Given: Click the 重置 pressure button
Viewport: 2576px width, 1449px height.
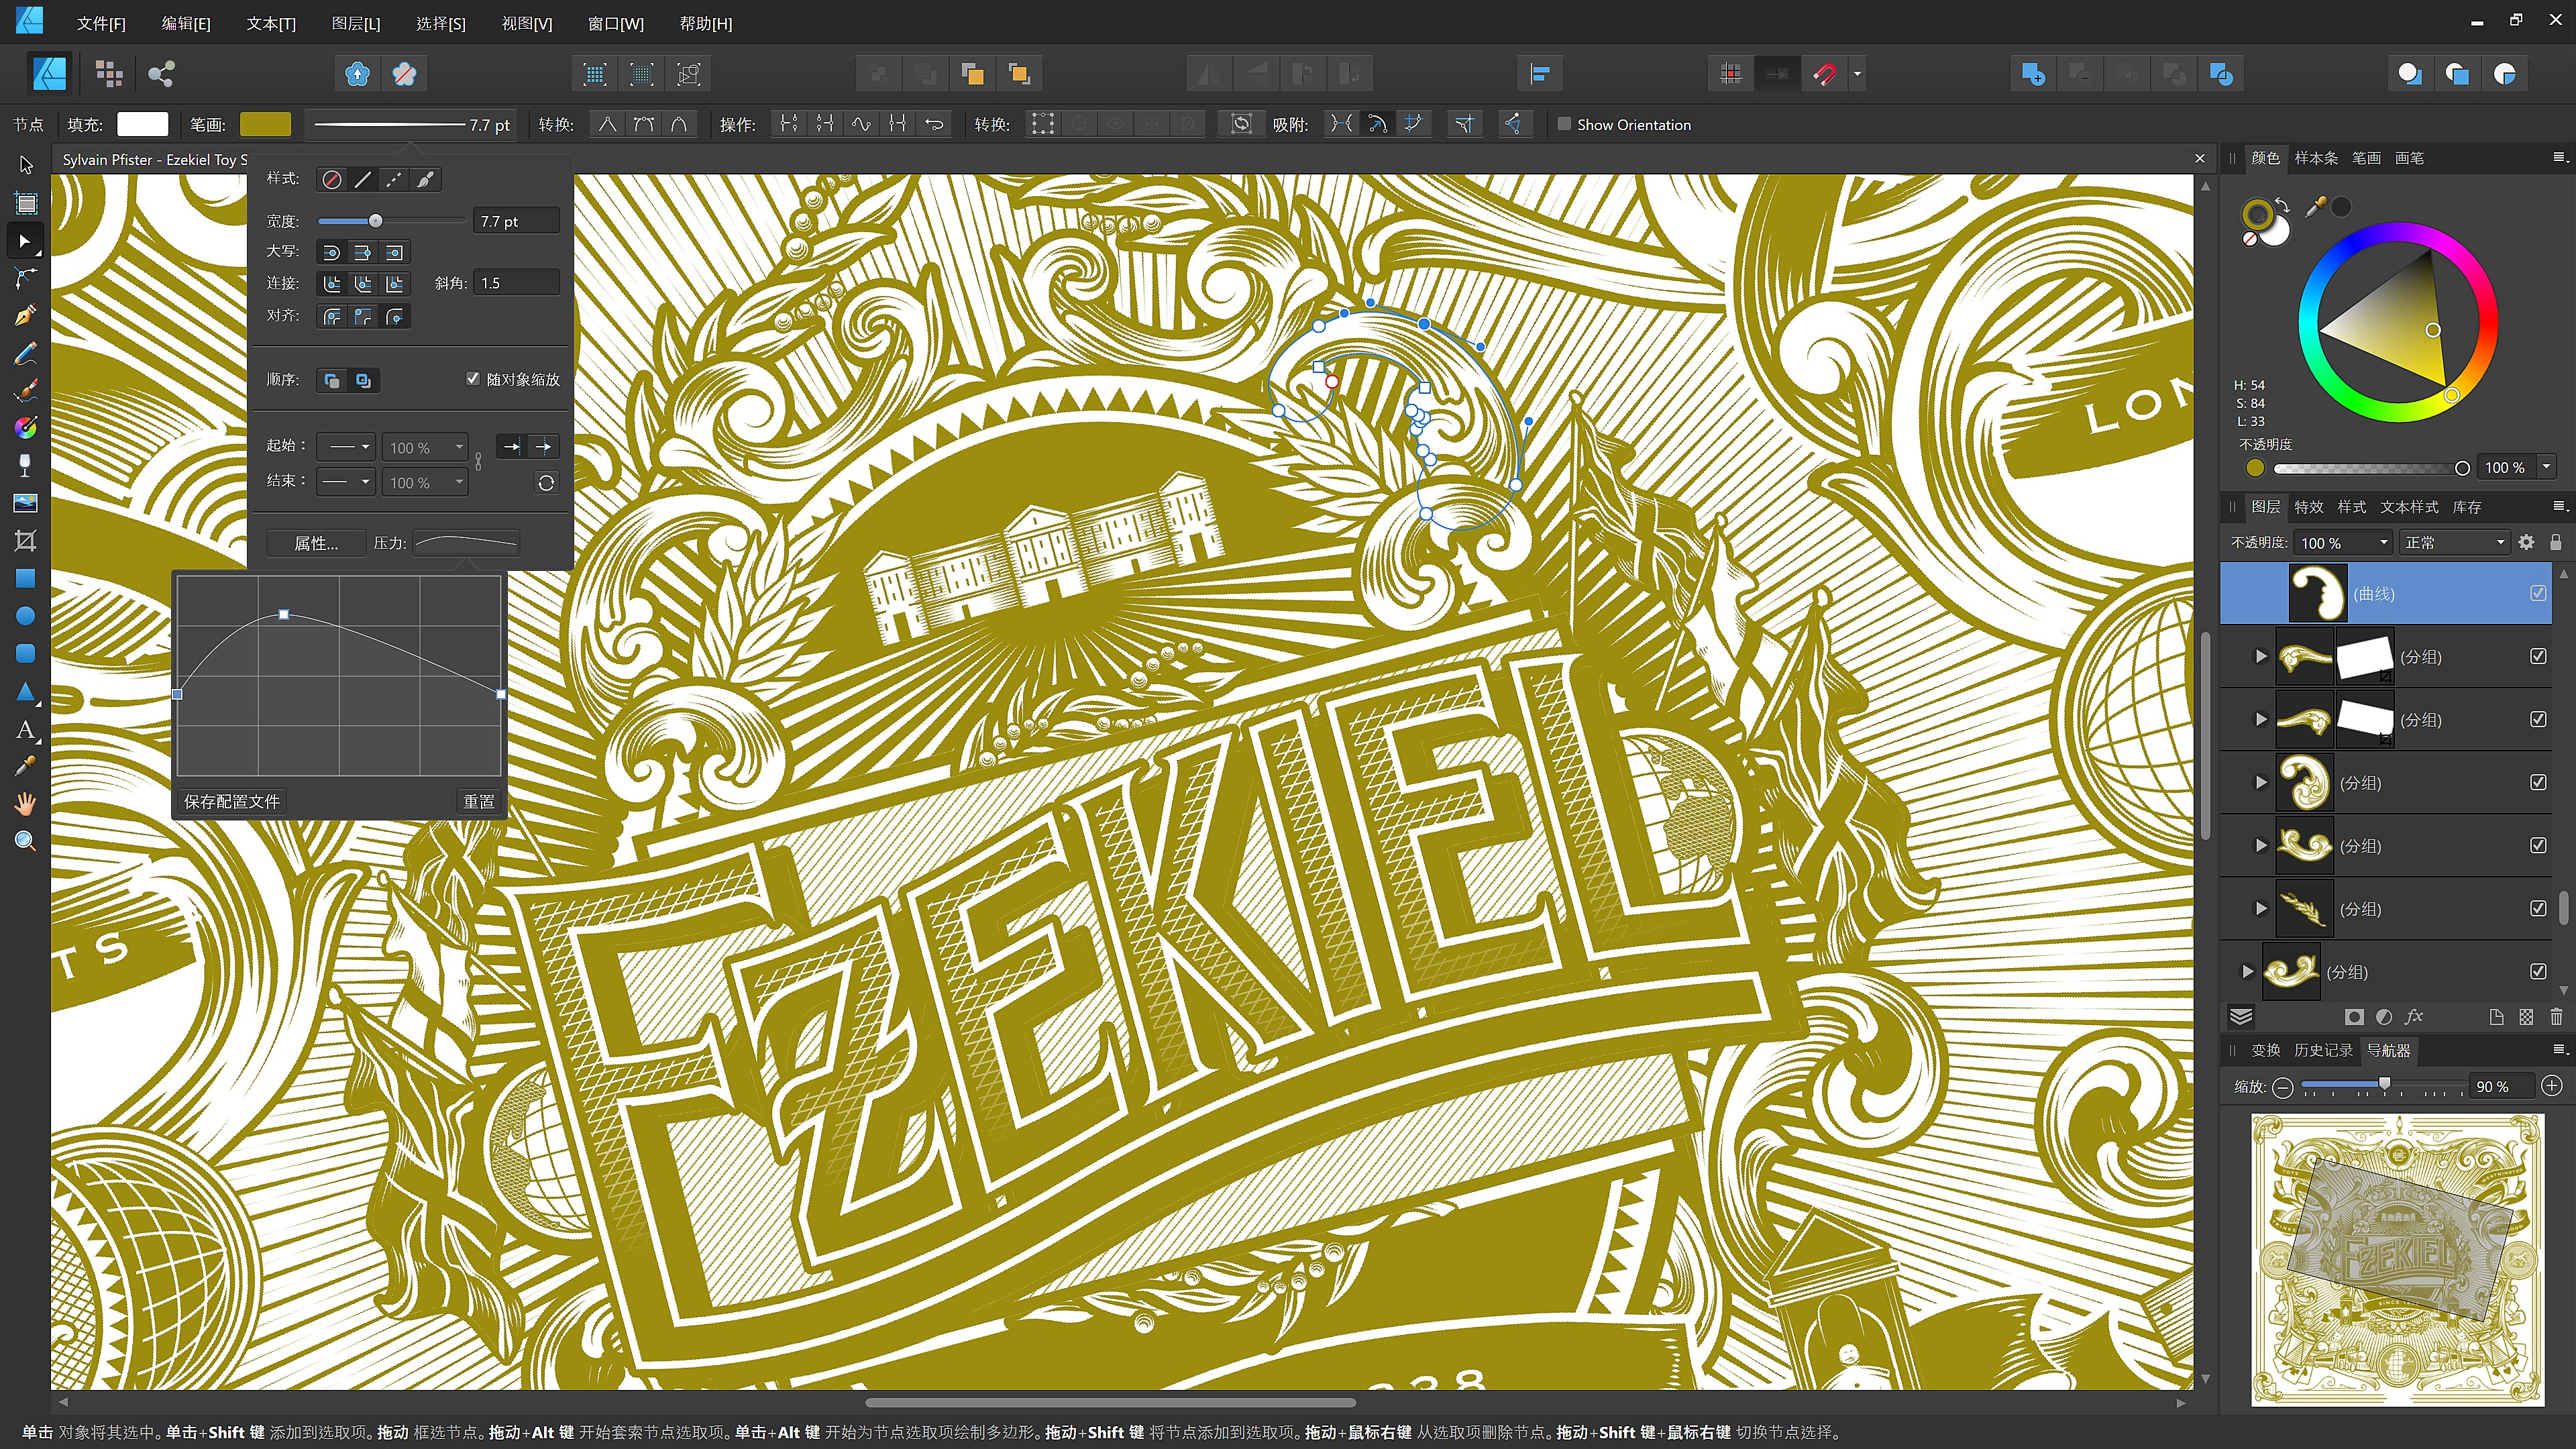Looking at the screenshot, I should [478, 801].
